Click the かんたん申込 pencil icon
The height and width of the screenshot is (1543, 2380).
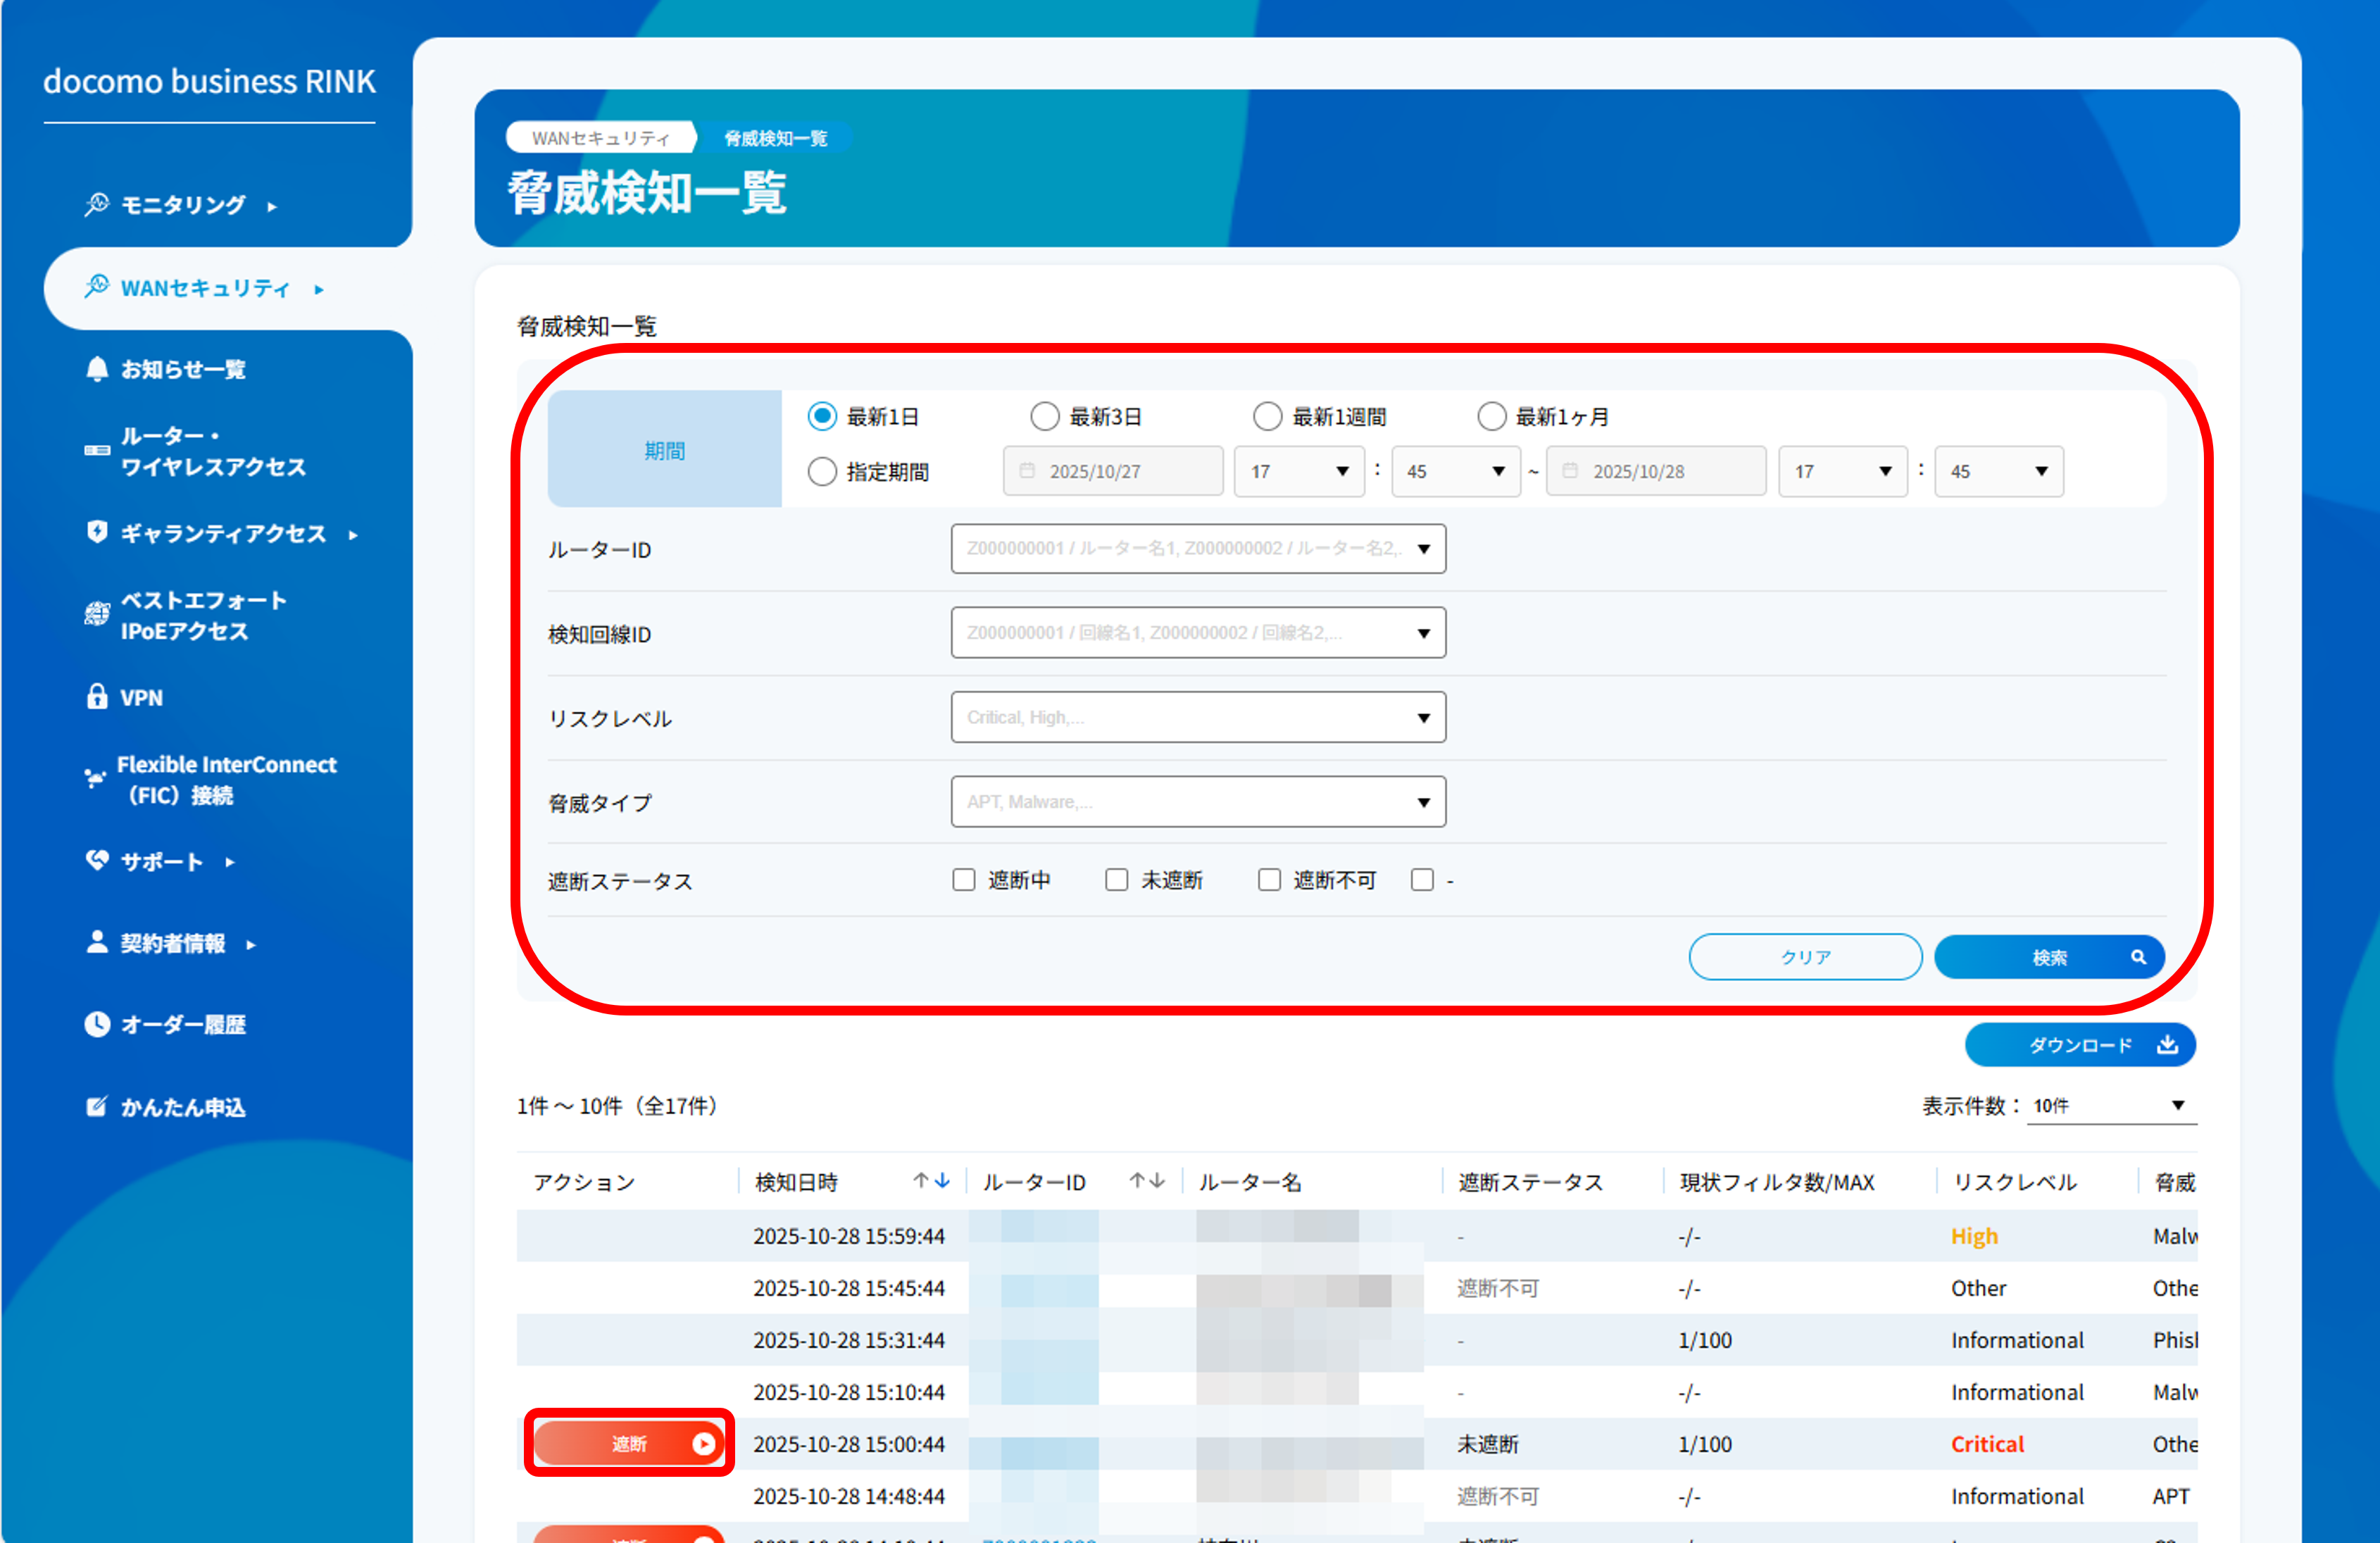click(x=97, y=1106)
